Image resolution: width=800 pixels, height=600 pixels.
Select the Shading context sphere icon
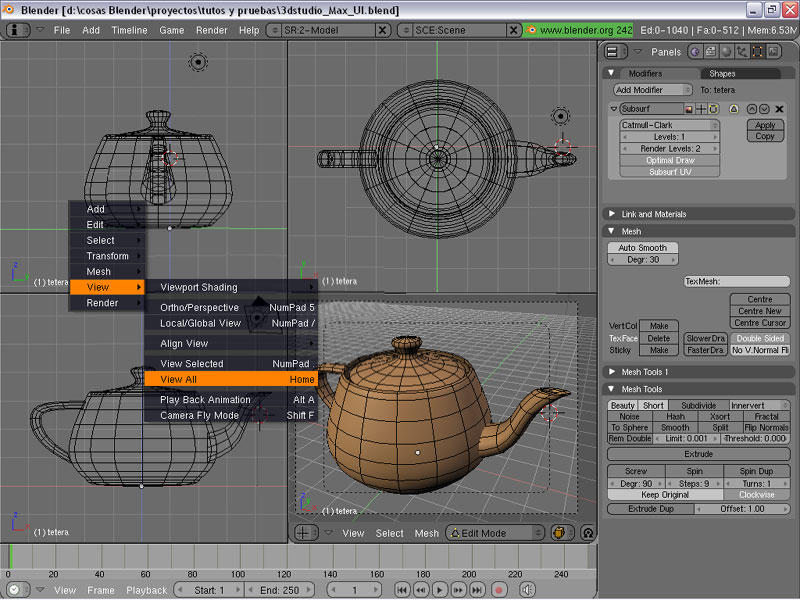point(725,52)
